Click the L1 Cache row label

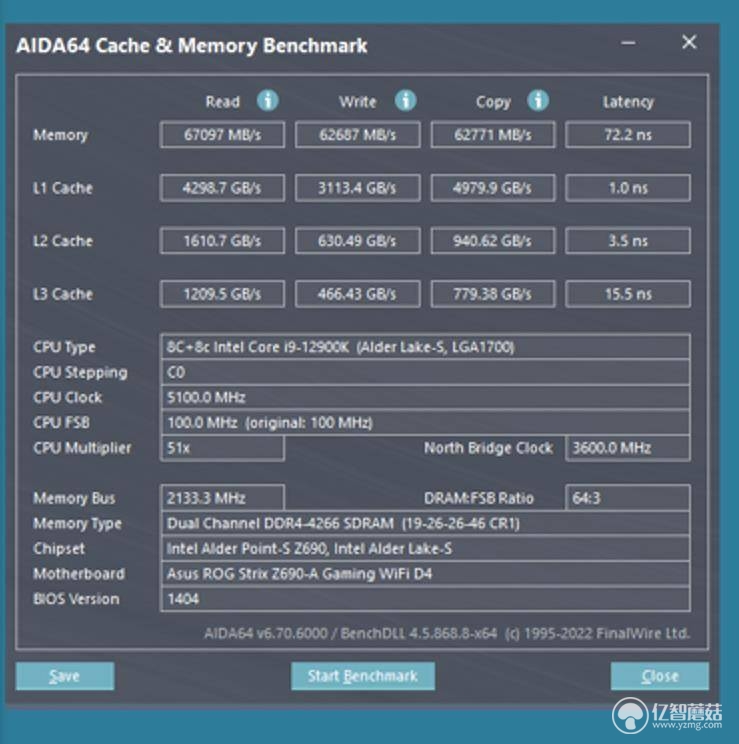coord(63,188)
